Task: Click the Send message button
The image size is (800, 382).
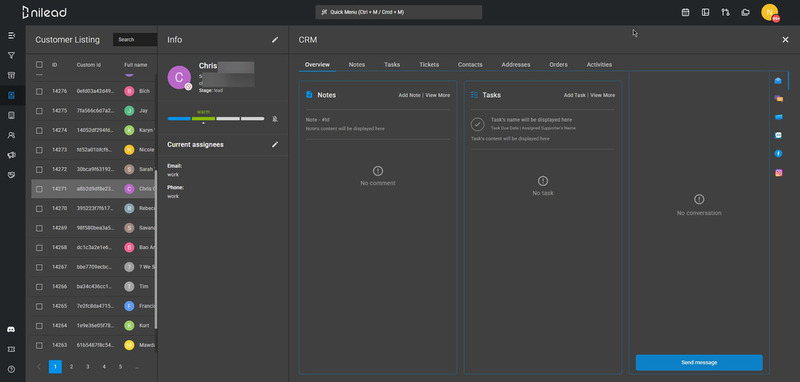Action: coord(699,363)
